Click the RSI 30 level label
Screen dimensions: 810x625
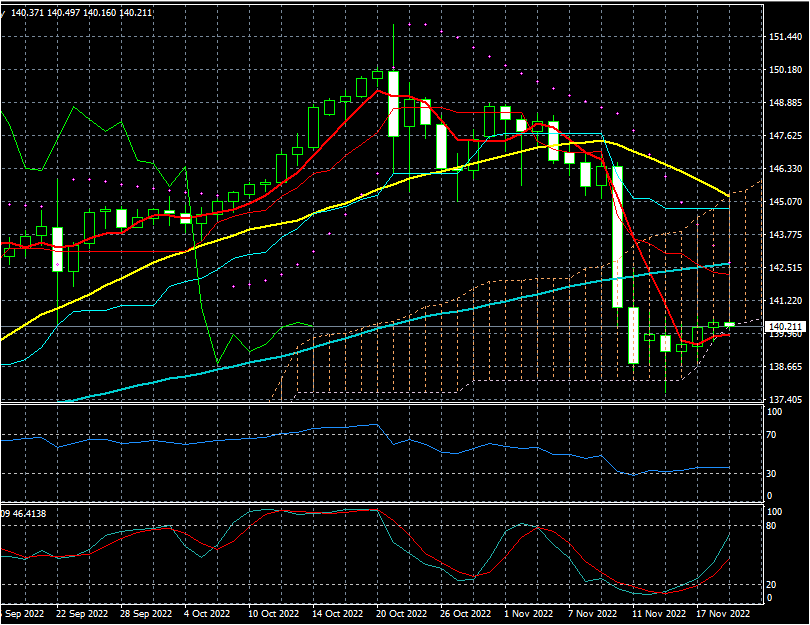pyautogui.click(x=771, y=474)
